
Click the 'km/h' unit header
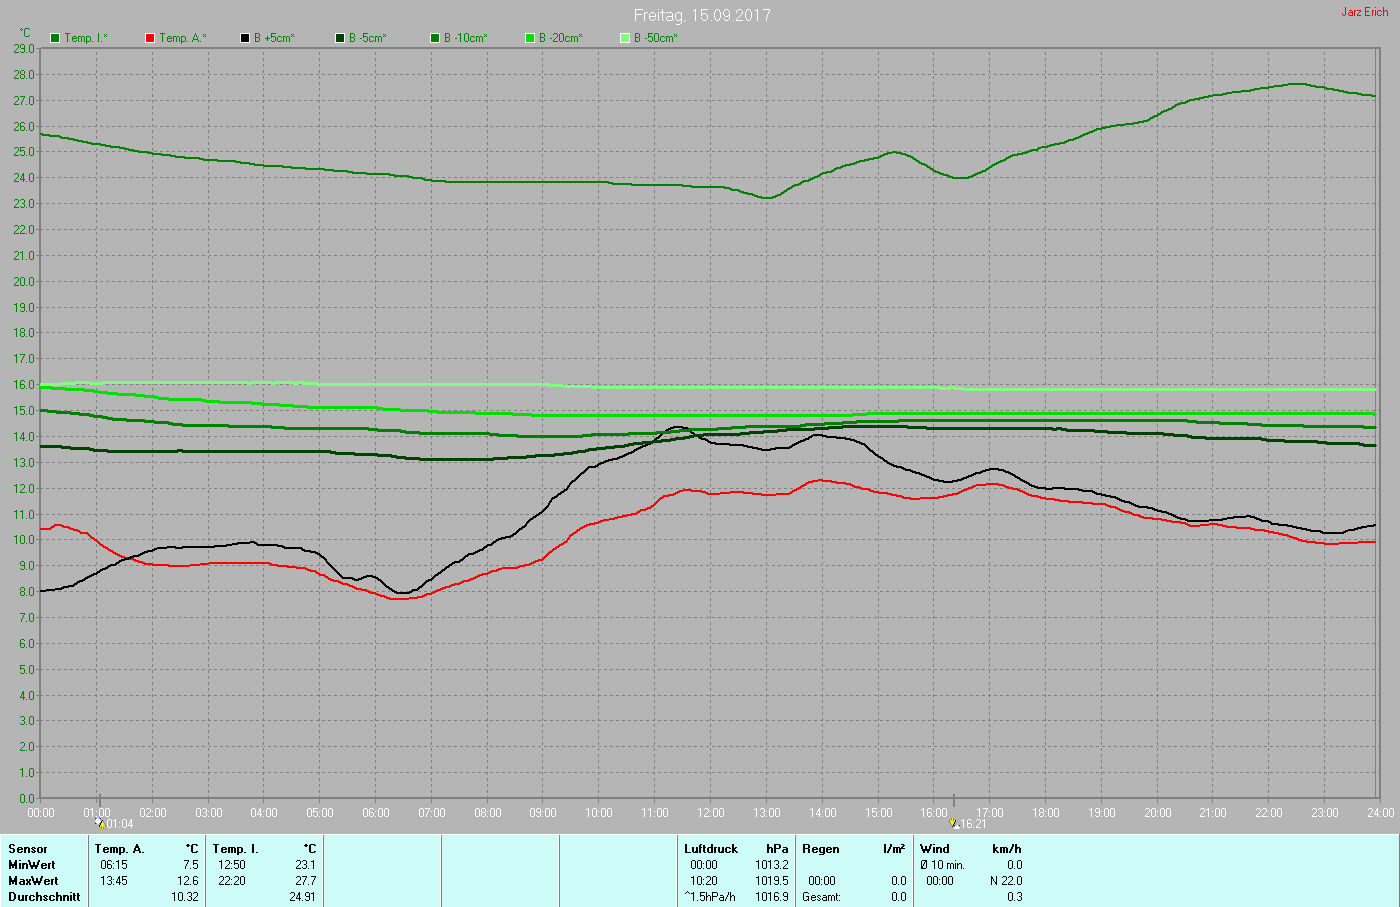click(x=1007, y=849)
